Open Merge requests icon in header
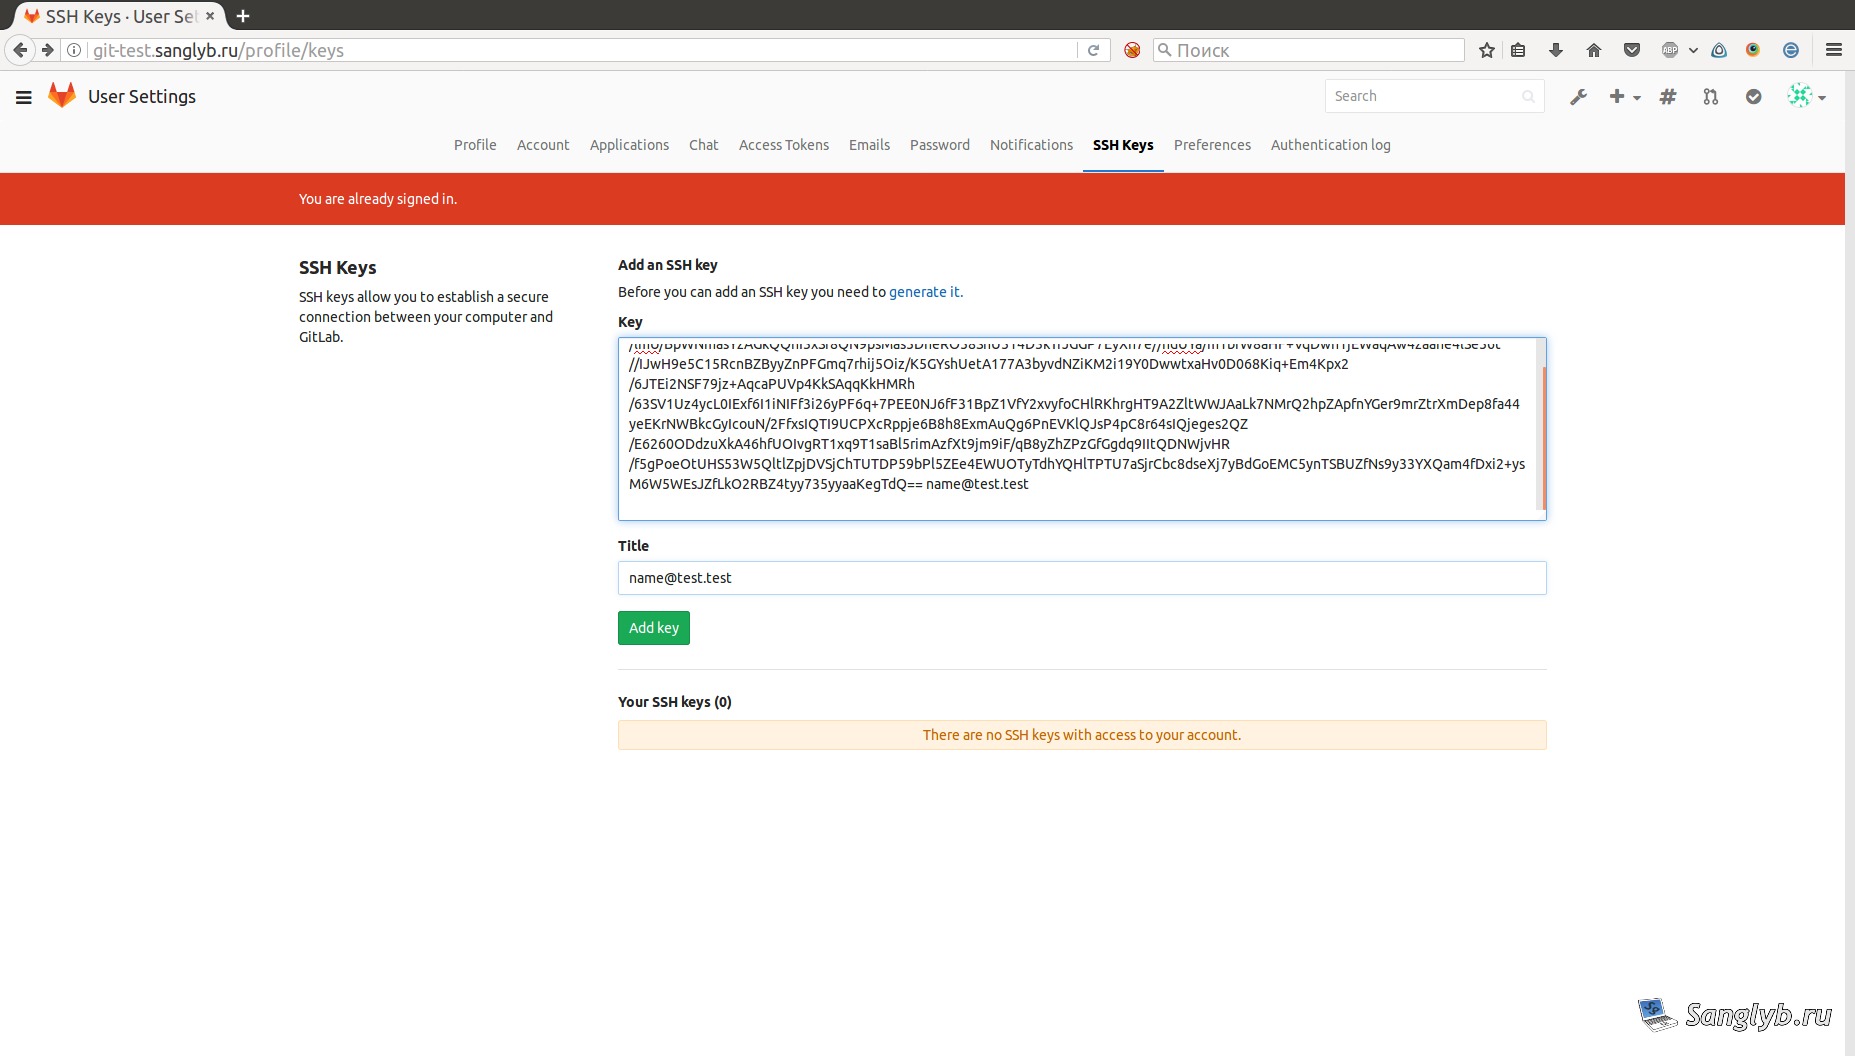Screen dimensions: 1855x1056 pos(1711,97)
